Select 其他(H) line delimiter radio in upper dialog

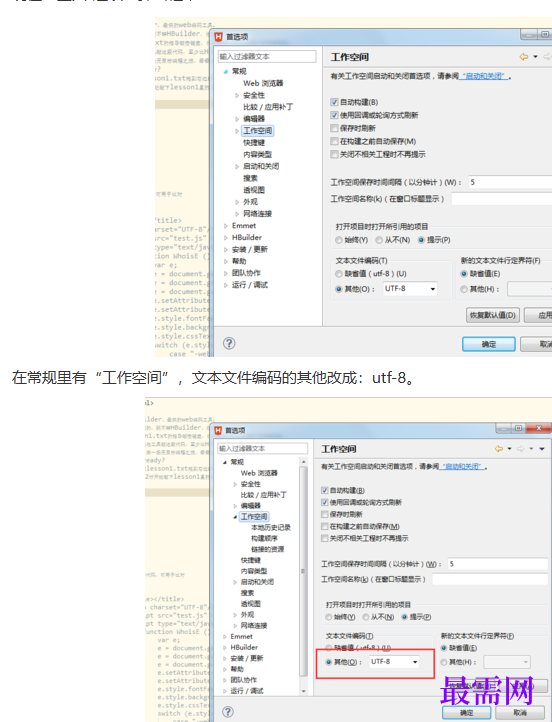[x=464, y=289]
